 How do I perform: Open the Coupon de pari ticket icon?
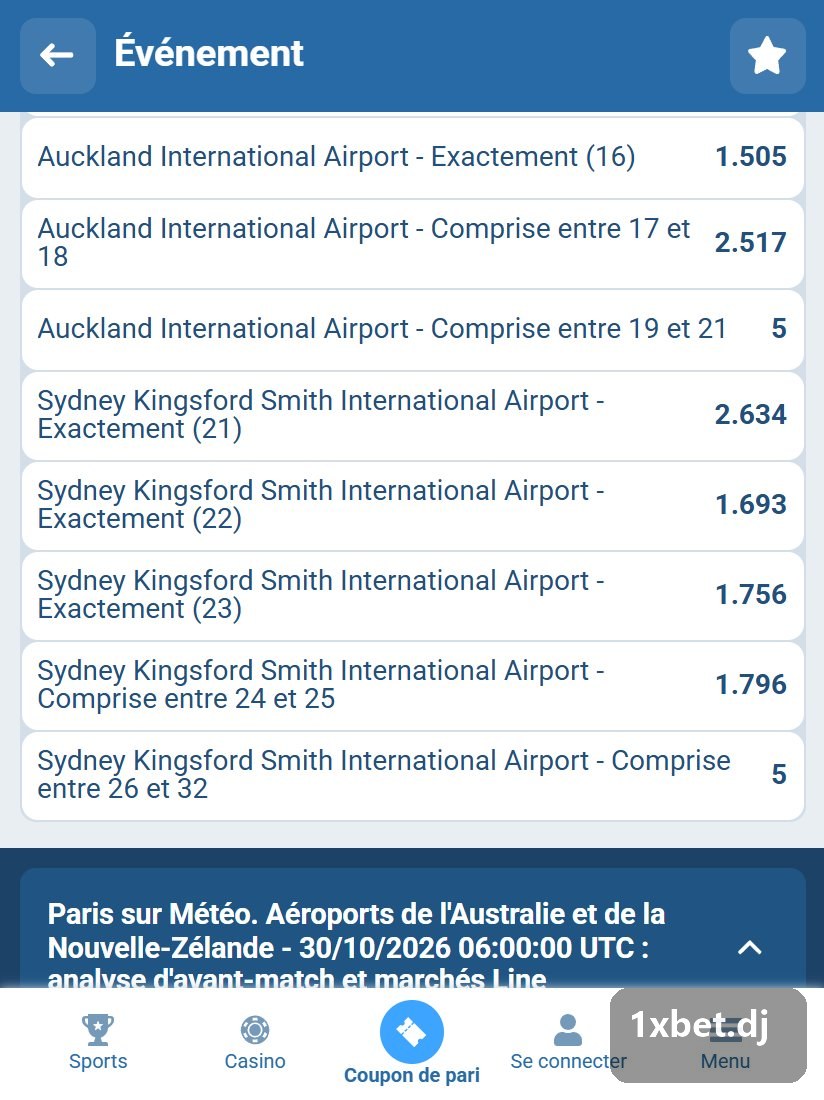tap(412, 1032)
